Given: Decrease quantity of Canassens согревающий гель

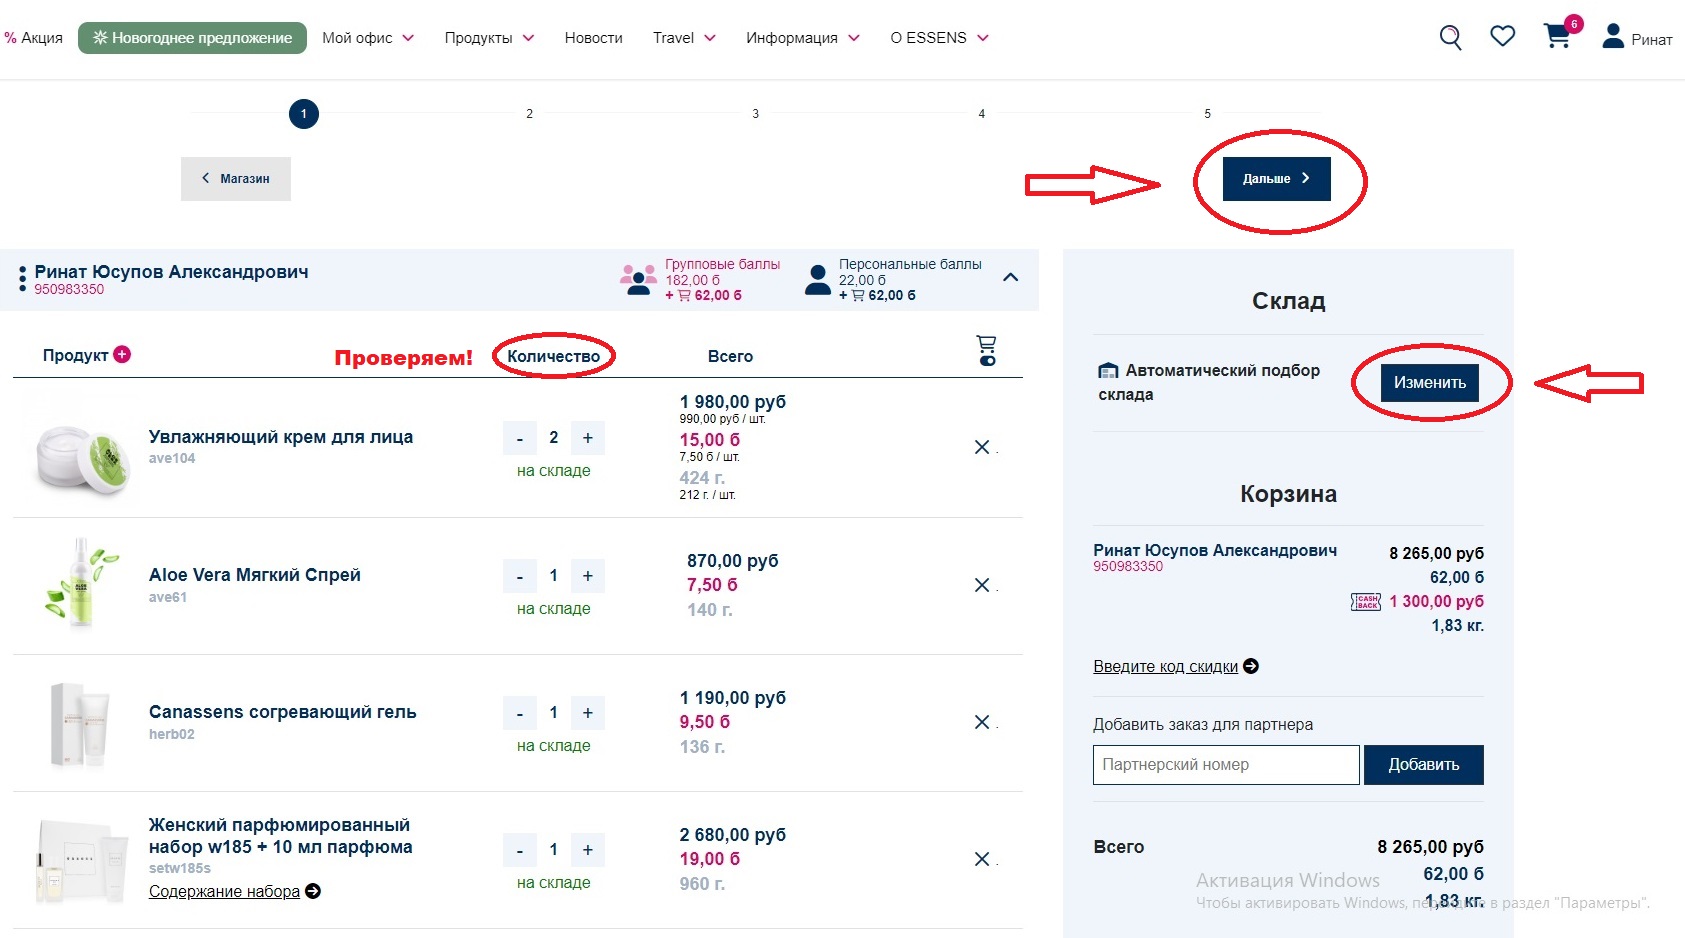Looking at the screenshot, I should pos(519,713).
